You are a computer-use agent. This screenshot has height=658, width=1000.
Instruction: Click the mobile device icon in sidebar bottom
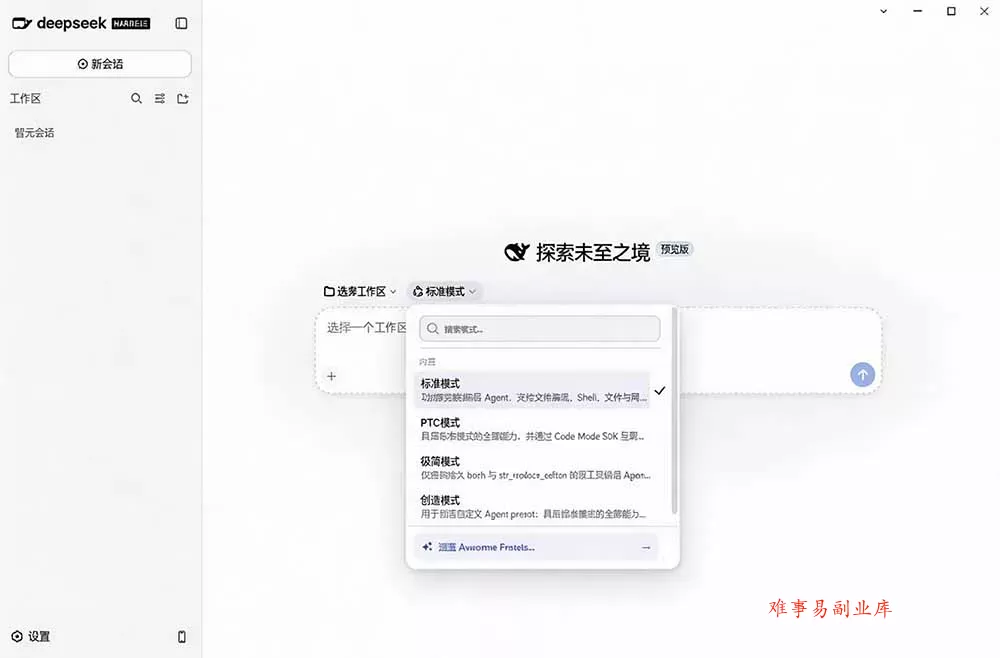[x=182, y=636]
